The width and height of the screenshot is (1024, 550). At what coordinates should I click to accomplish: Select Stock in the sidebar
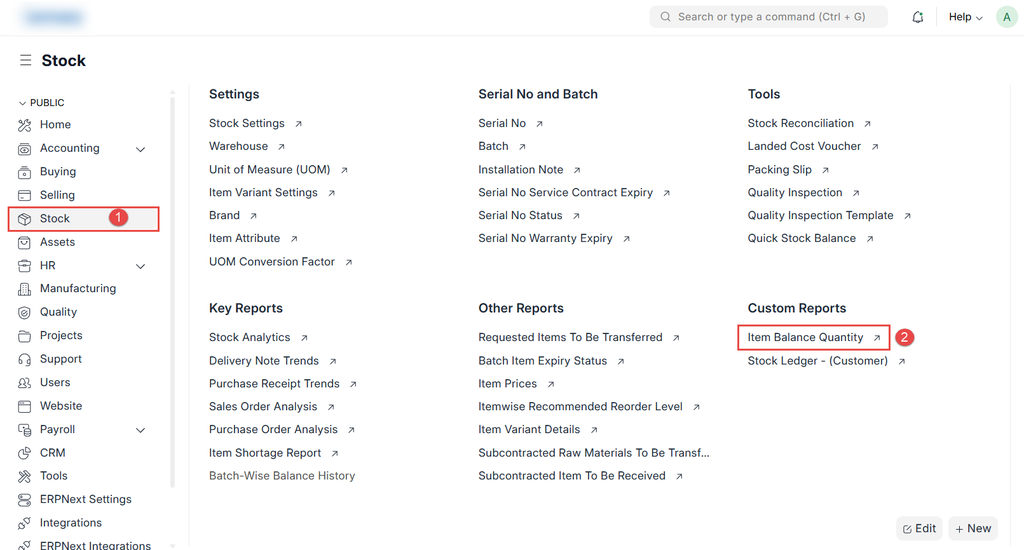(x=55, y=218)
